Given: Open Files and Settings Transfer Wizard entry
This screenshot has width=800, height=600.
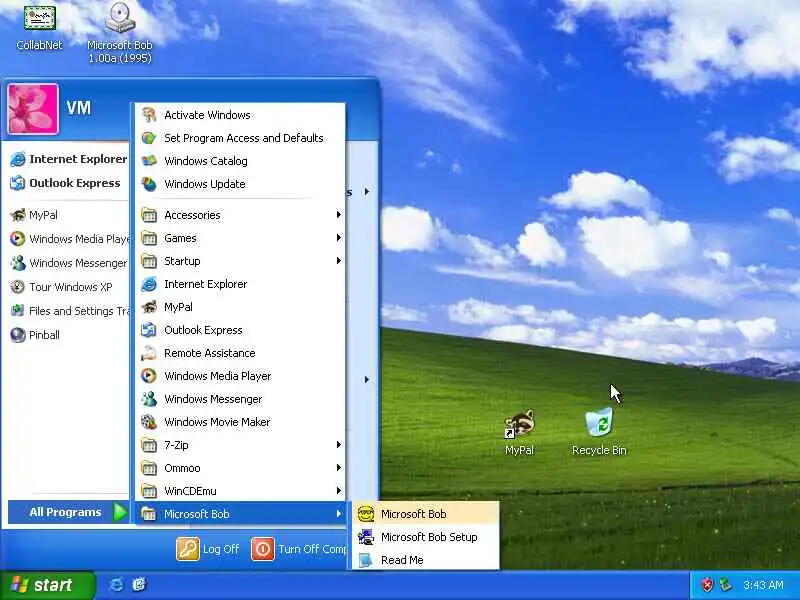Looking at the screenshot, I should (68, 311).
